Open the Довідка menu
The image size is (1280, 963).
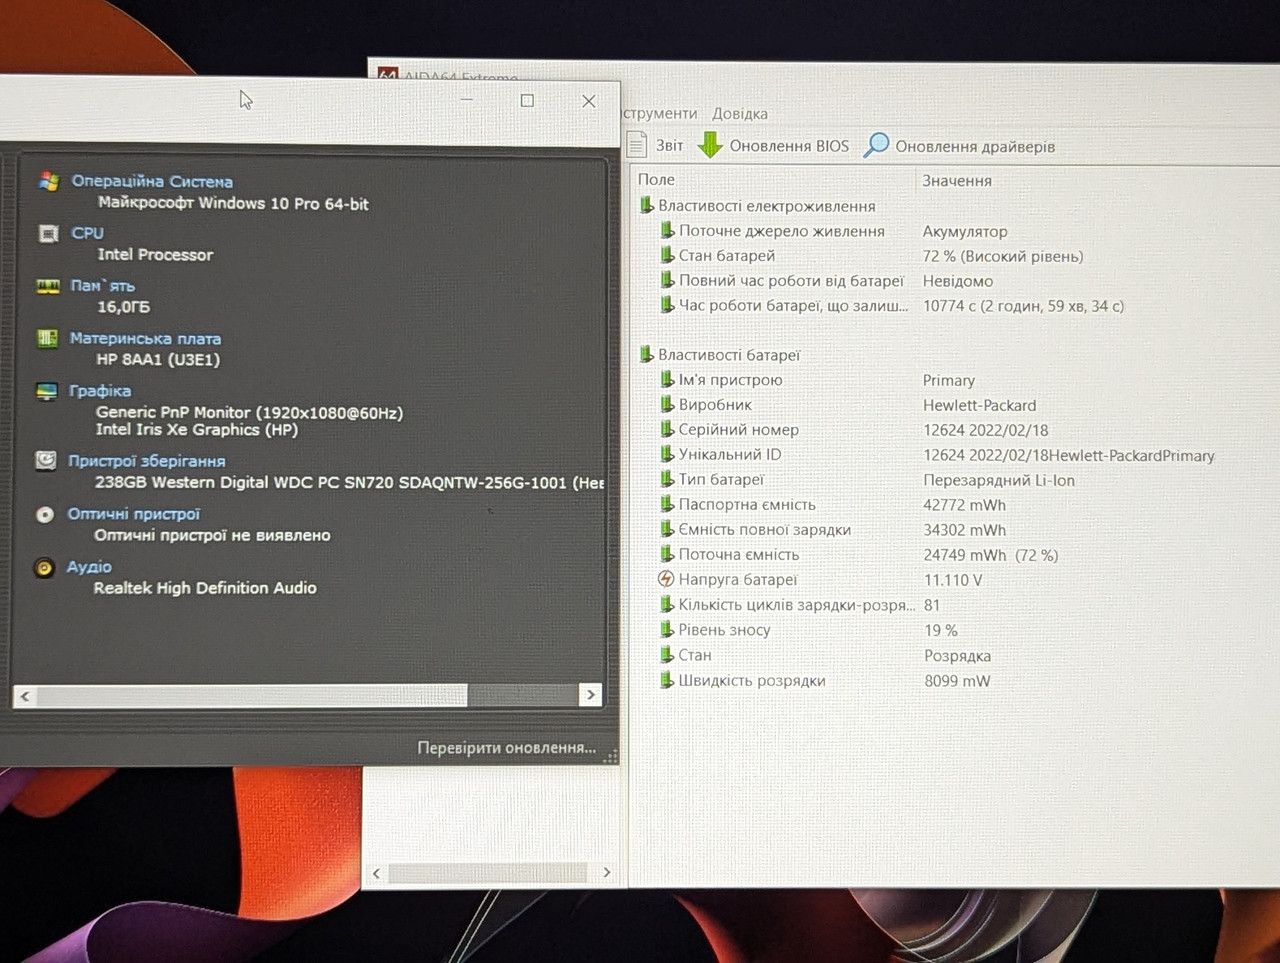click(740, 113)
